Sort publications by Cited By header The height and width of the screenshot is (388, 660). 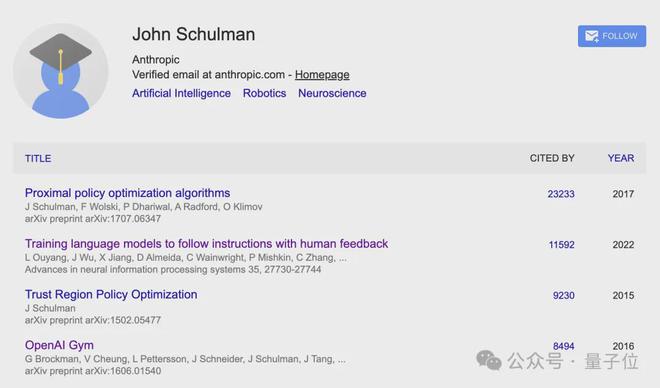coord(552,158)
